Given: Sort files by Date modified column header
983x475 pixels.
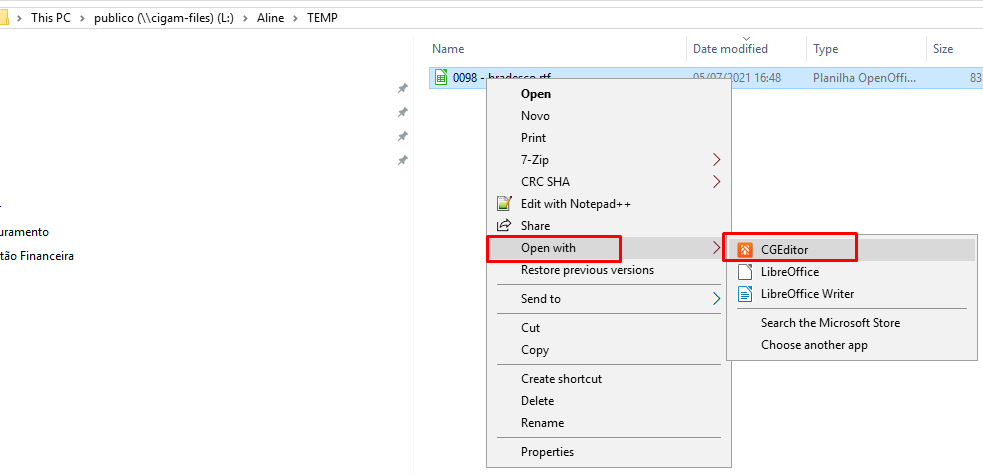Looking at the screenshot, I should 730,49.
